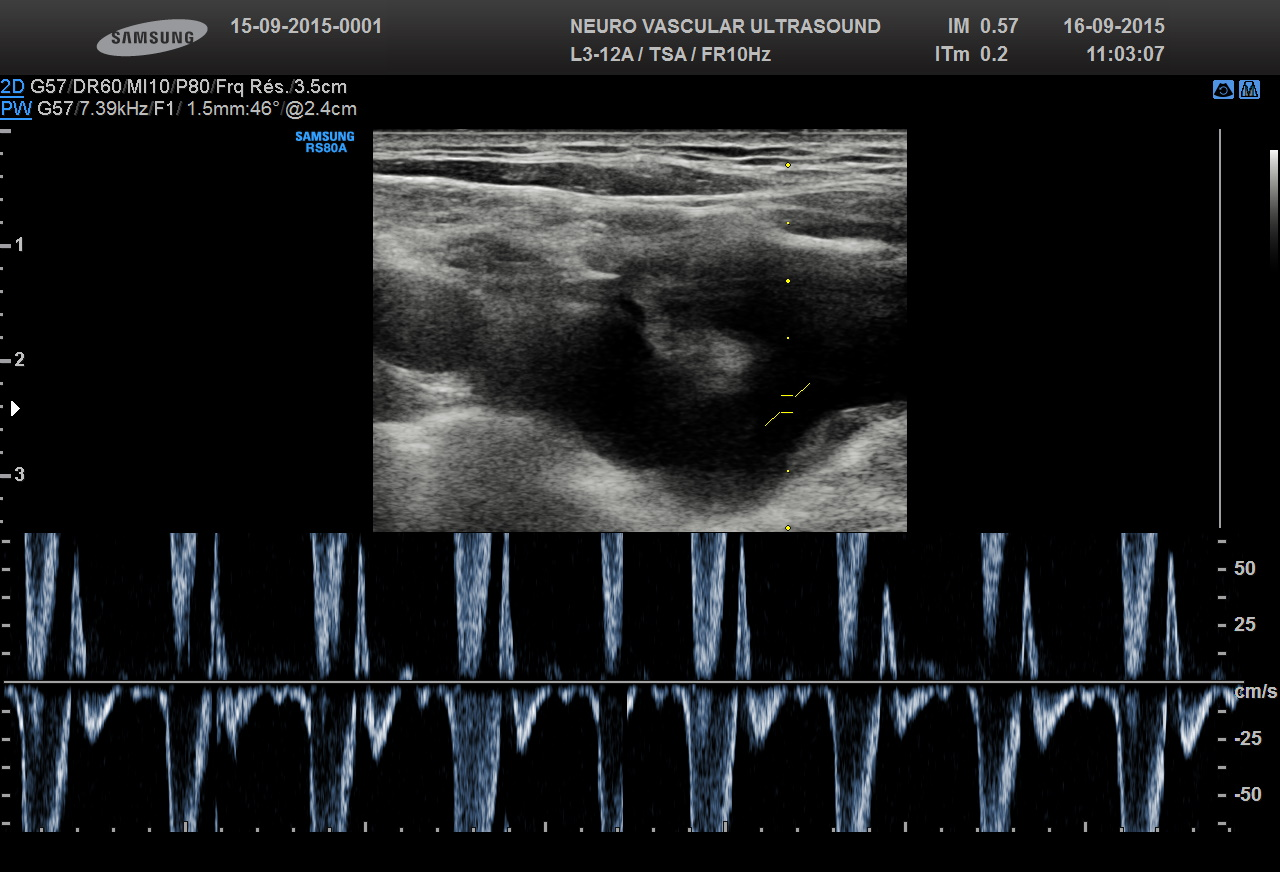1280x872 pixels.
Task: Select the 2D mode label
Action: (x=12, y=87)
